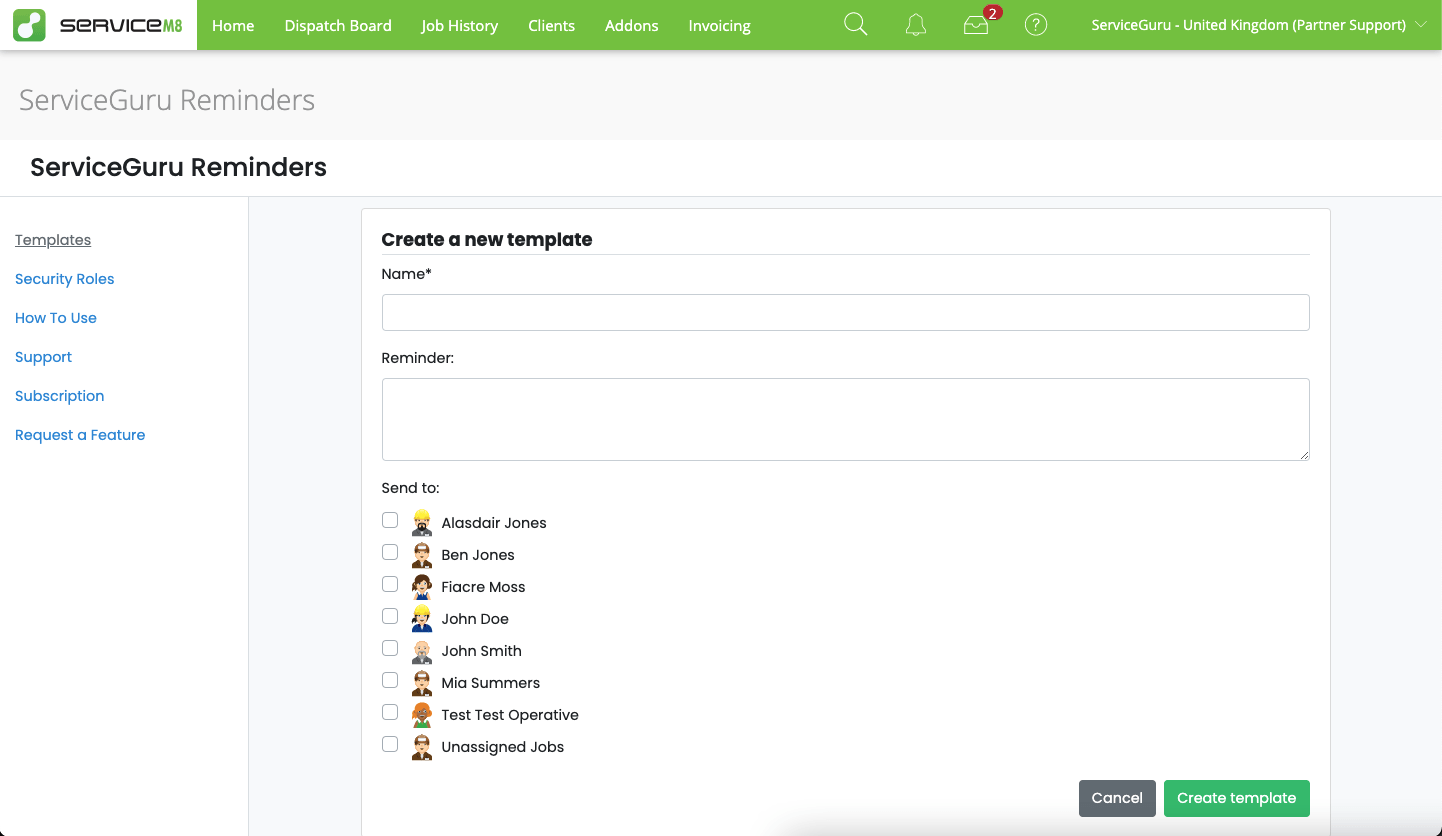Image resolution: width=1442 pixels, height=836 pixels.
Task: Tick the Fiacre Moss checkbox
Action: click(x=390, y=584)
